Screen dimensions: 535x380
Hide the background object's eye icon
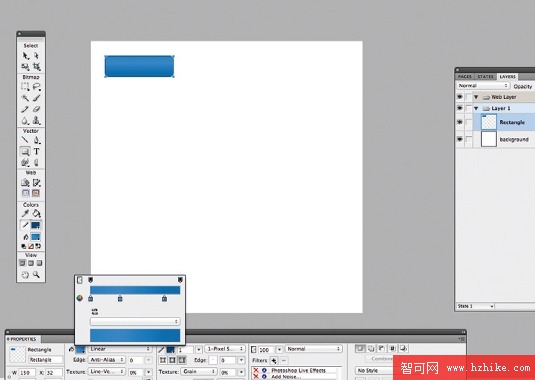click(460, 139)
